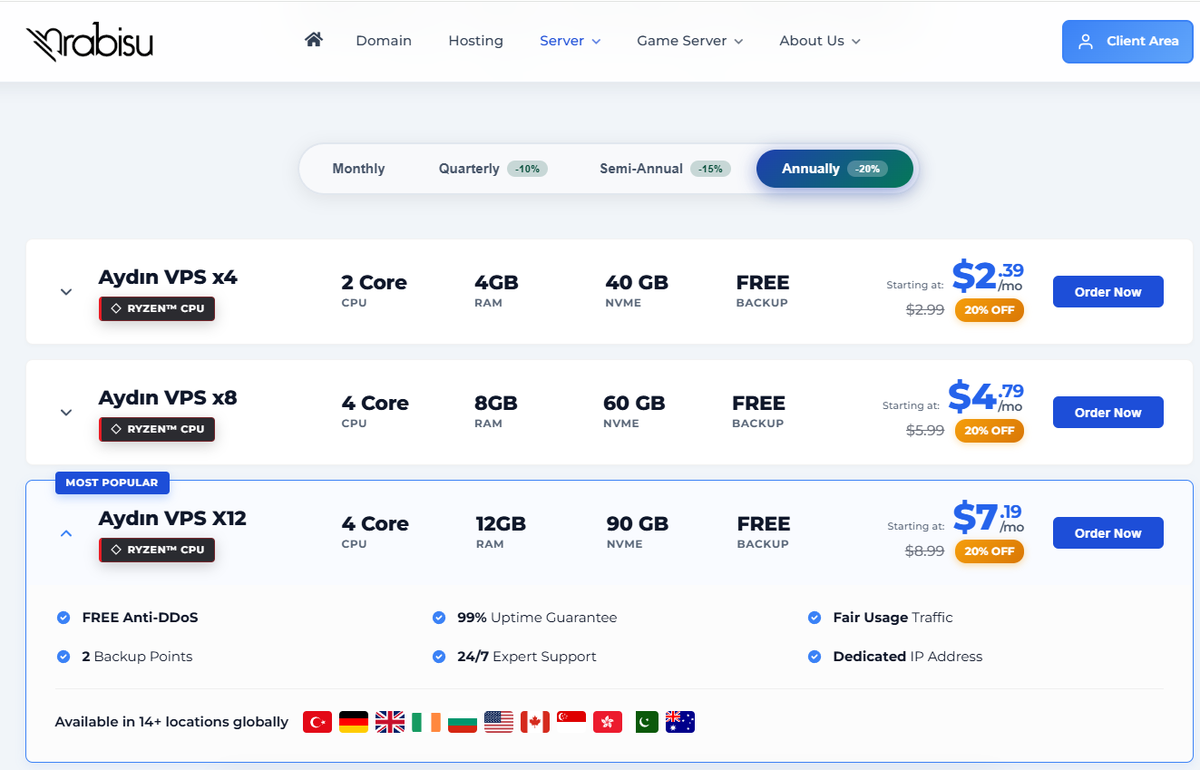Select the Monthly billing period

(x=358, y=169)
